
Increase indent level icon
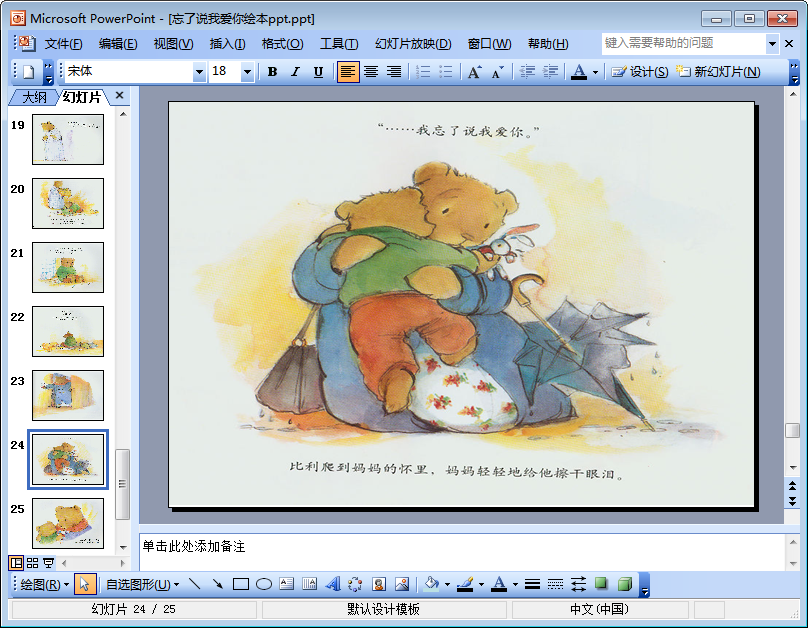pyautogui.click(x=550, y=72)
